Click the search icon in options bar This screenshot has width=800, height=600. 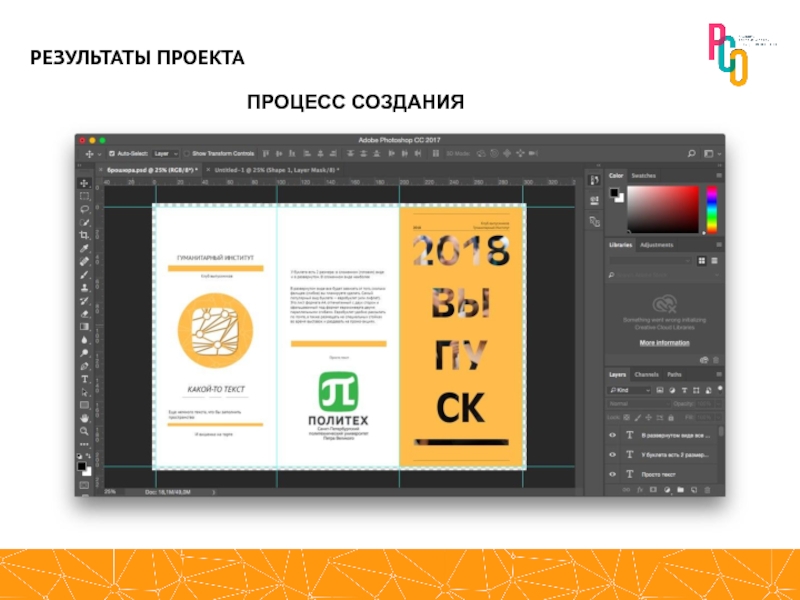coord(691,154)
